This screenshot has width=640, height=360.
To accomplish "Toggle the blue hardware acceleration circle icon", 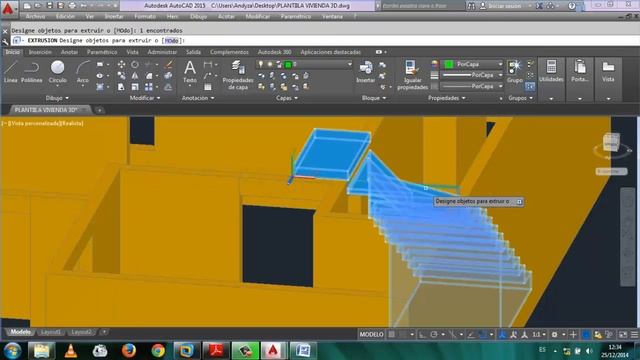I will pyautogui.click(x=586, y=335).
